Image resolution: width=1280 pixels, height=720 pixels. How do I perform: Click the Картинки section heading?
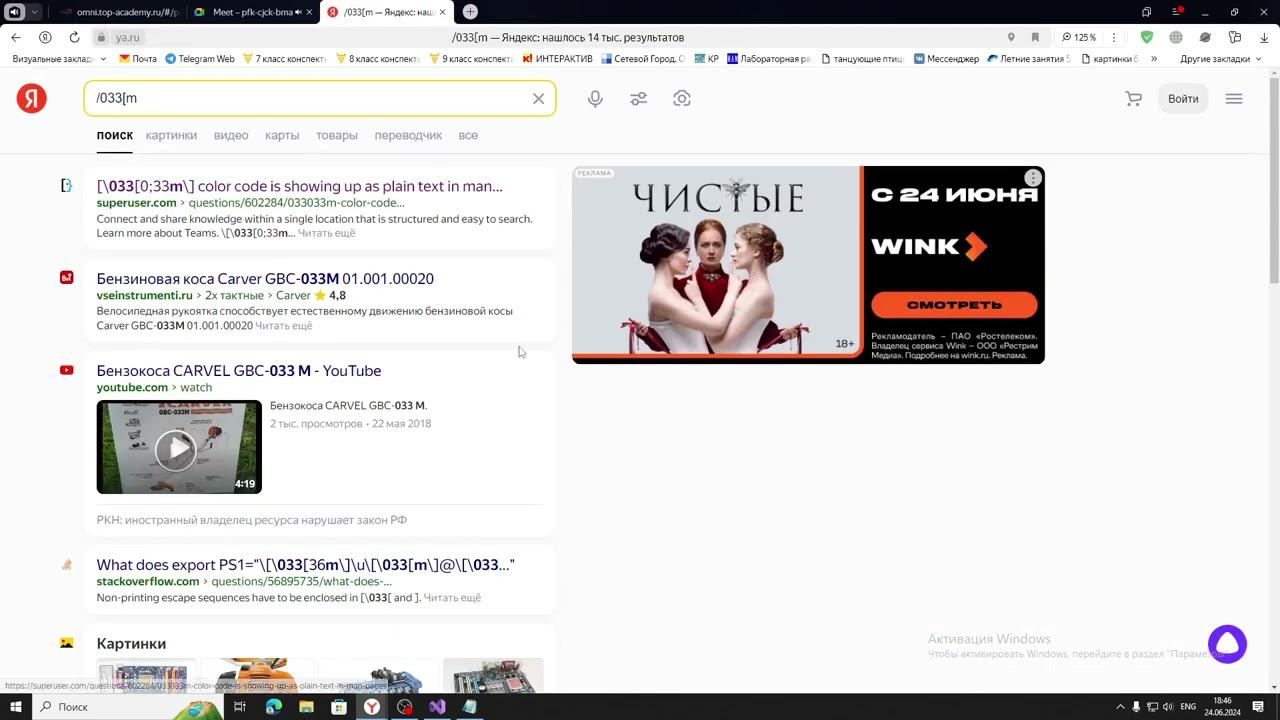pos(131,643)
